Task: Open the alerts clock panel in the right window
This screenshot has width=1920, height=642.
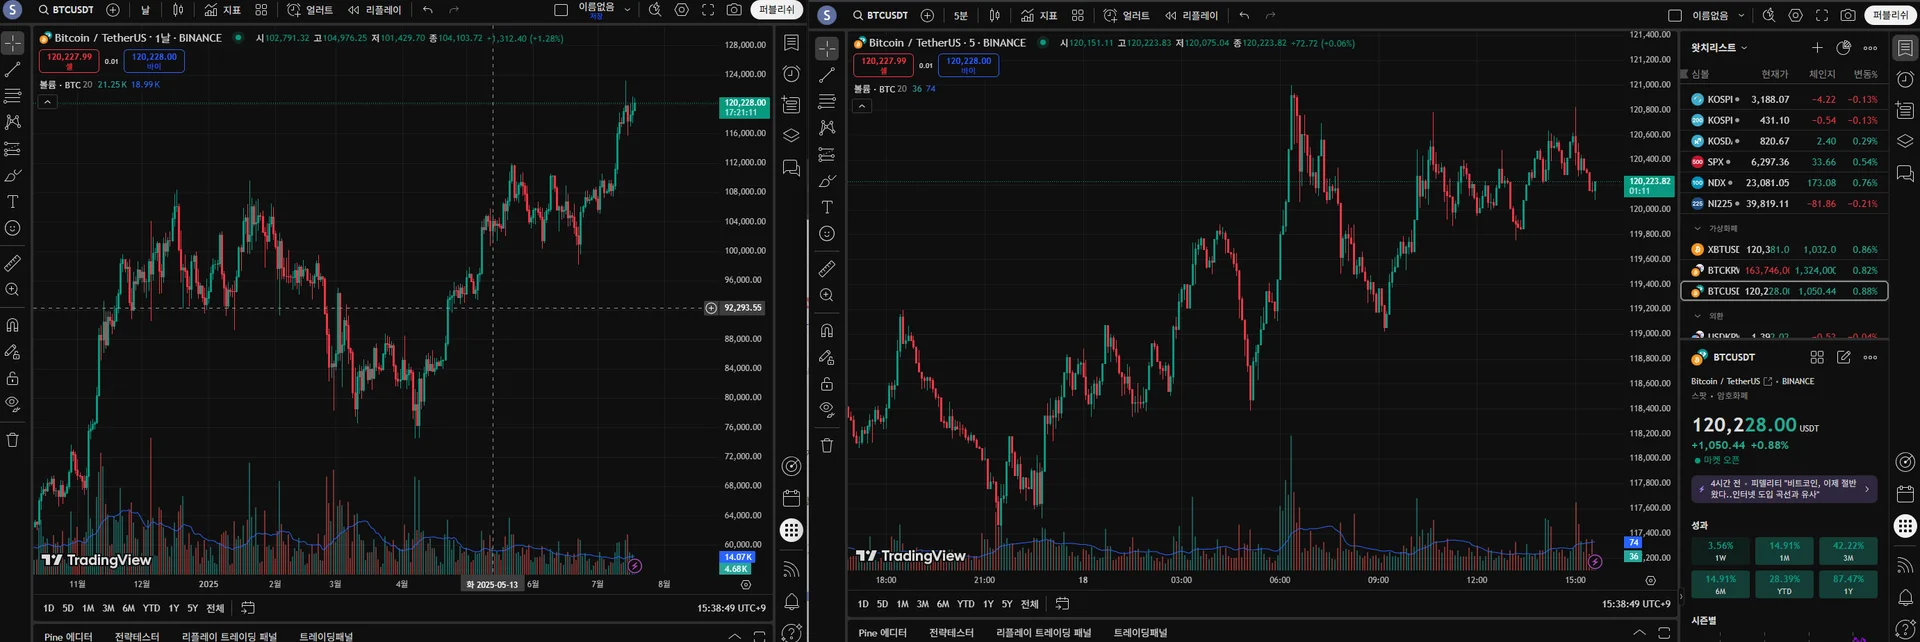Action: [1905, 79]
